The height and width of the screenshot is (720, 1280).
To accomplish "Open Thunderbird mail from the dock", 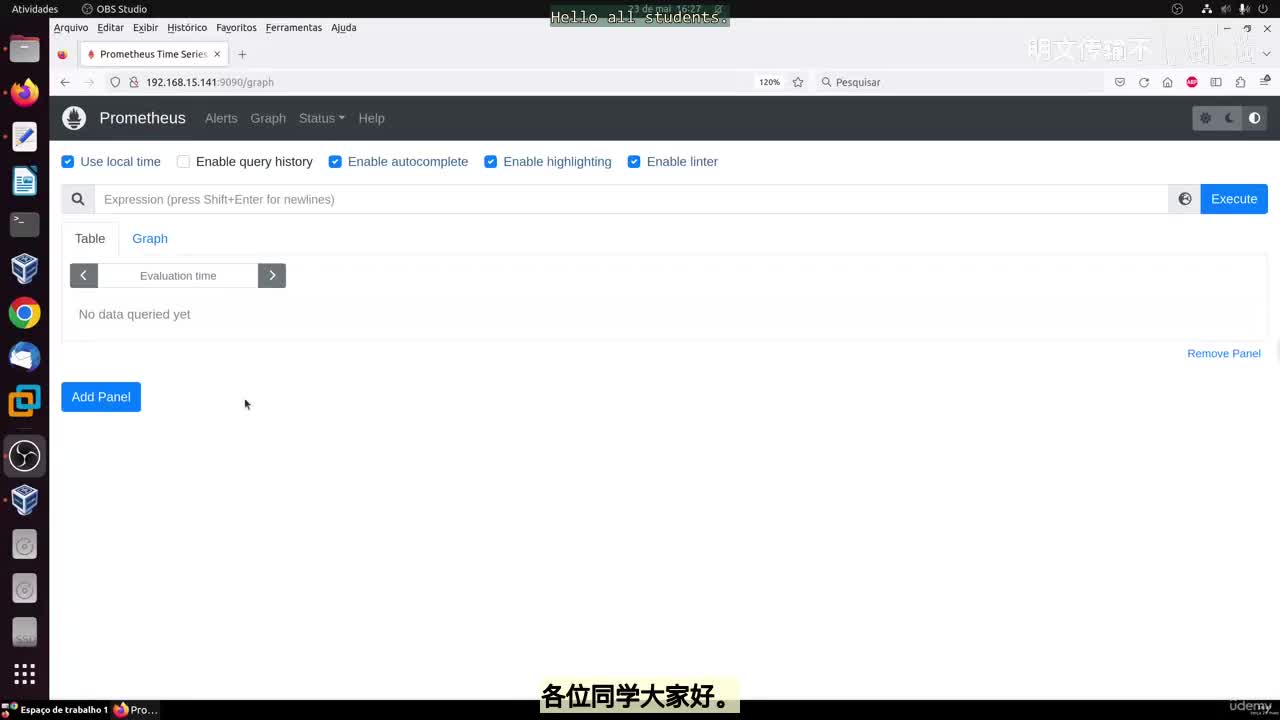I will click(25, 357).
